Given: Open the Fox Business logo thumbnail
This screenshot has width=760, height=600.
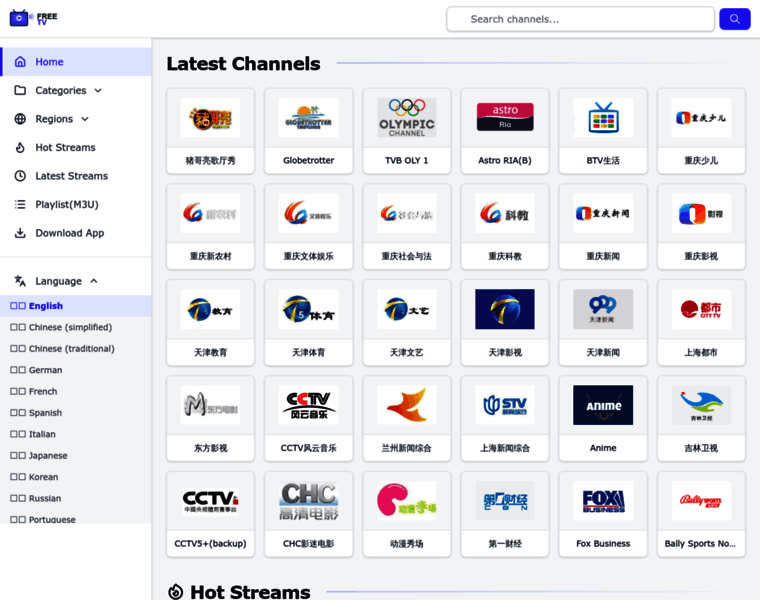Looking at the screenshot, I should 603,501.
